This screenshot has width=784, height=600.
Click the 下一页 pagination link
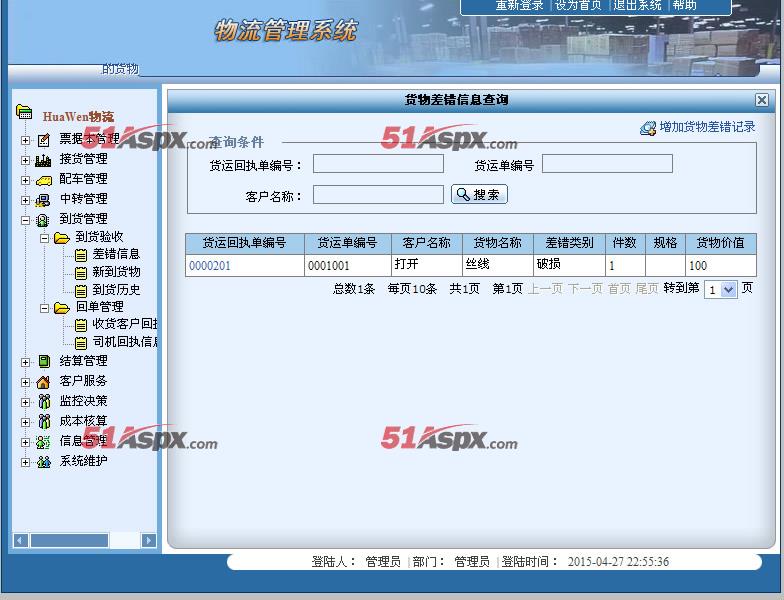(585, 288)
